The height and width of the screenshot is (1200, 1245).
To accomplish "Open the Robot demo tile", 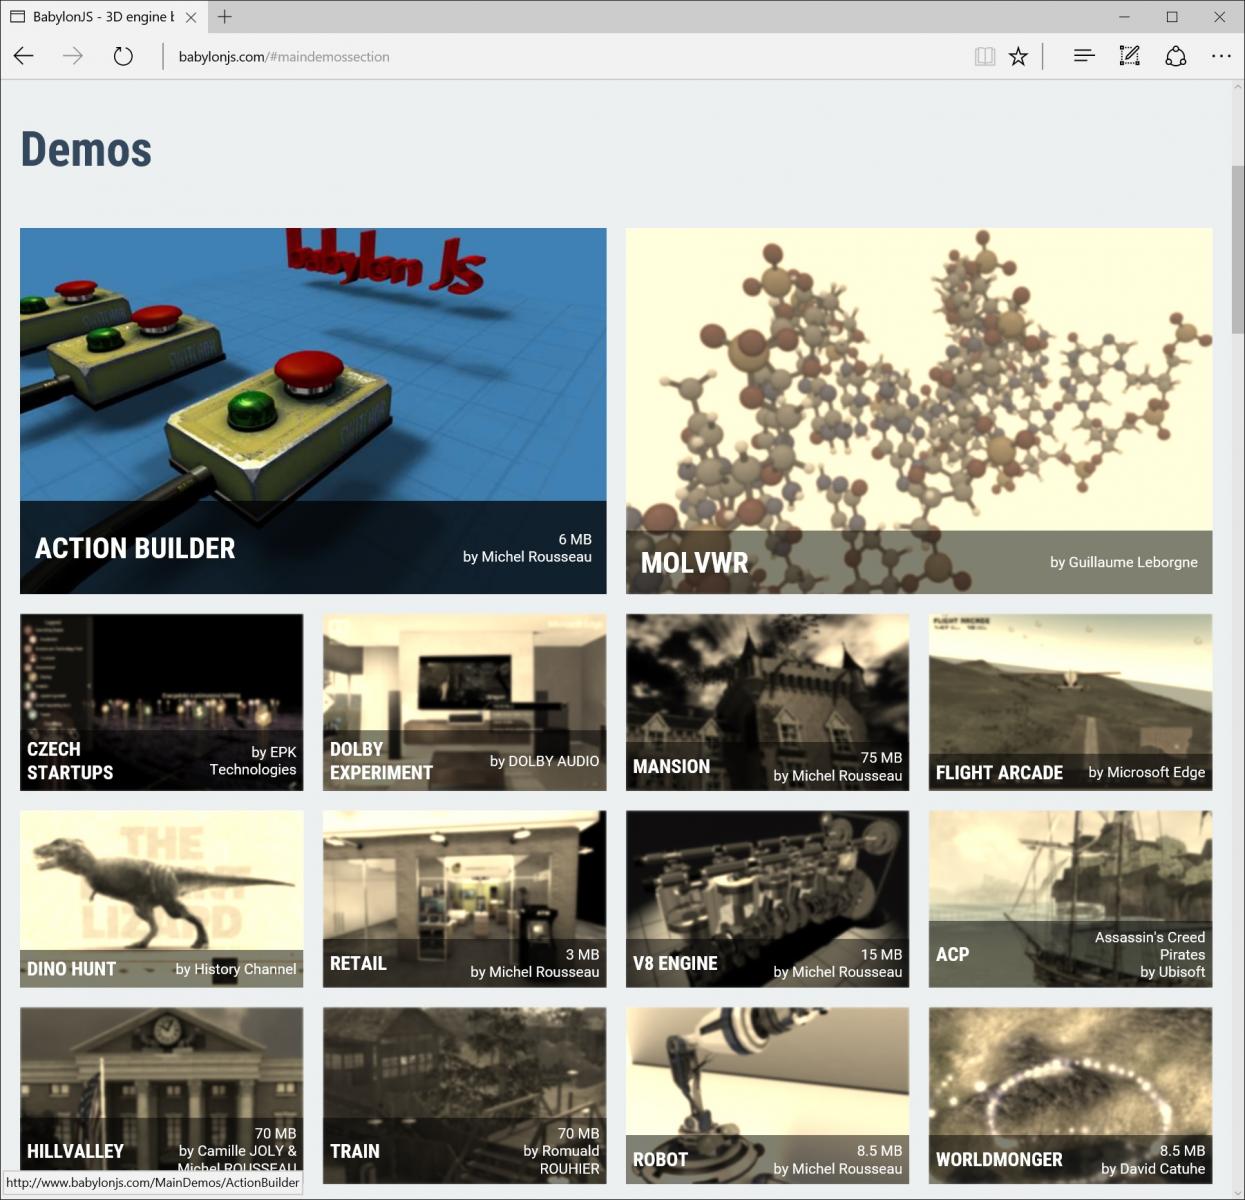I will [x=767, y=1096].
